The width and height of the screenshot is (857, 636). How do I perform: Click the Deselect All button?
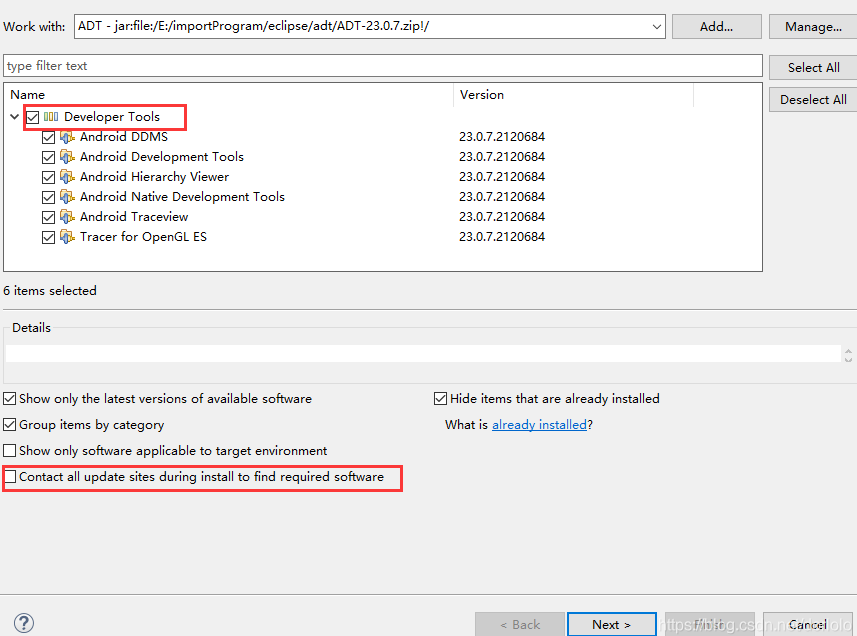click(813, 100)
